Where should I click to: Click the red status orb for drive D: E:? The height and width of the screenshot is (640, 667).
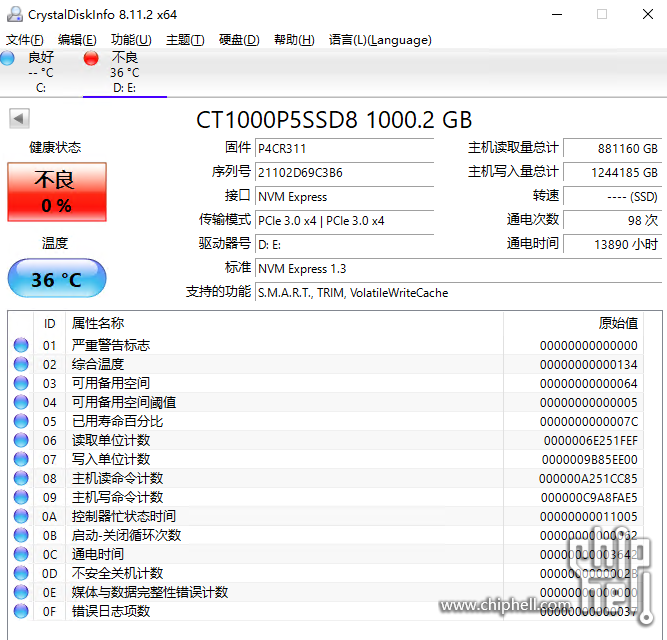[91, 58]
